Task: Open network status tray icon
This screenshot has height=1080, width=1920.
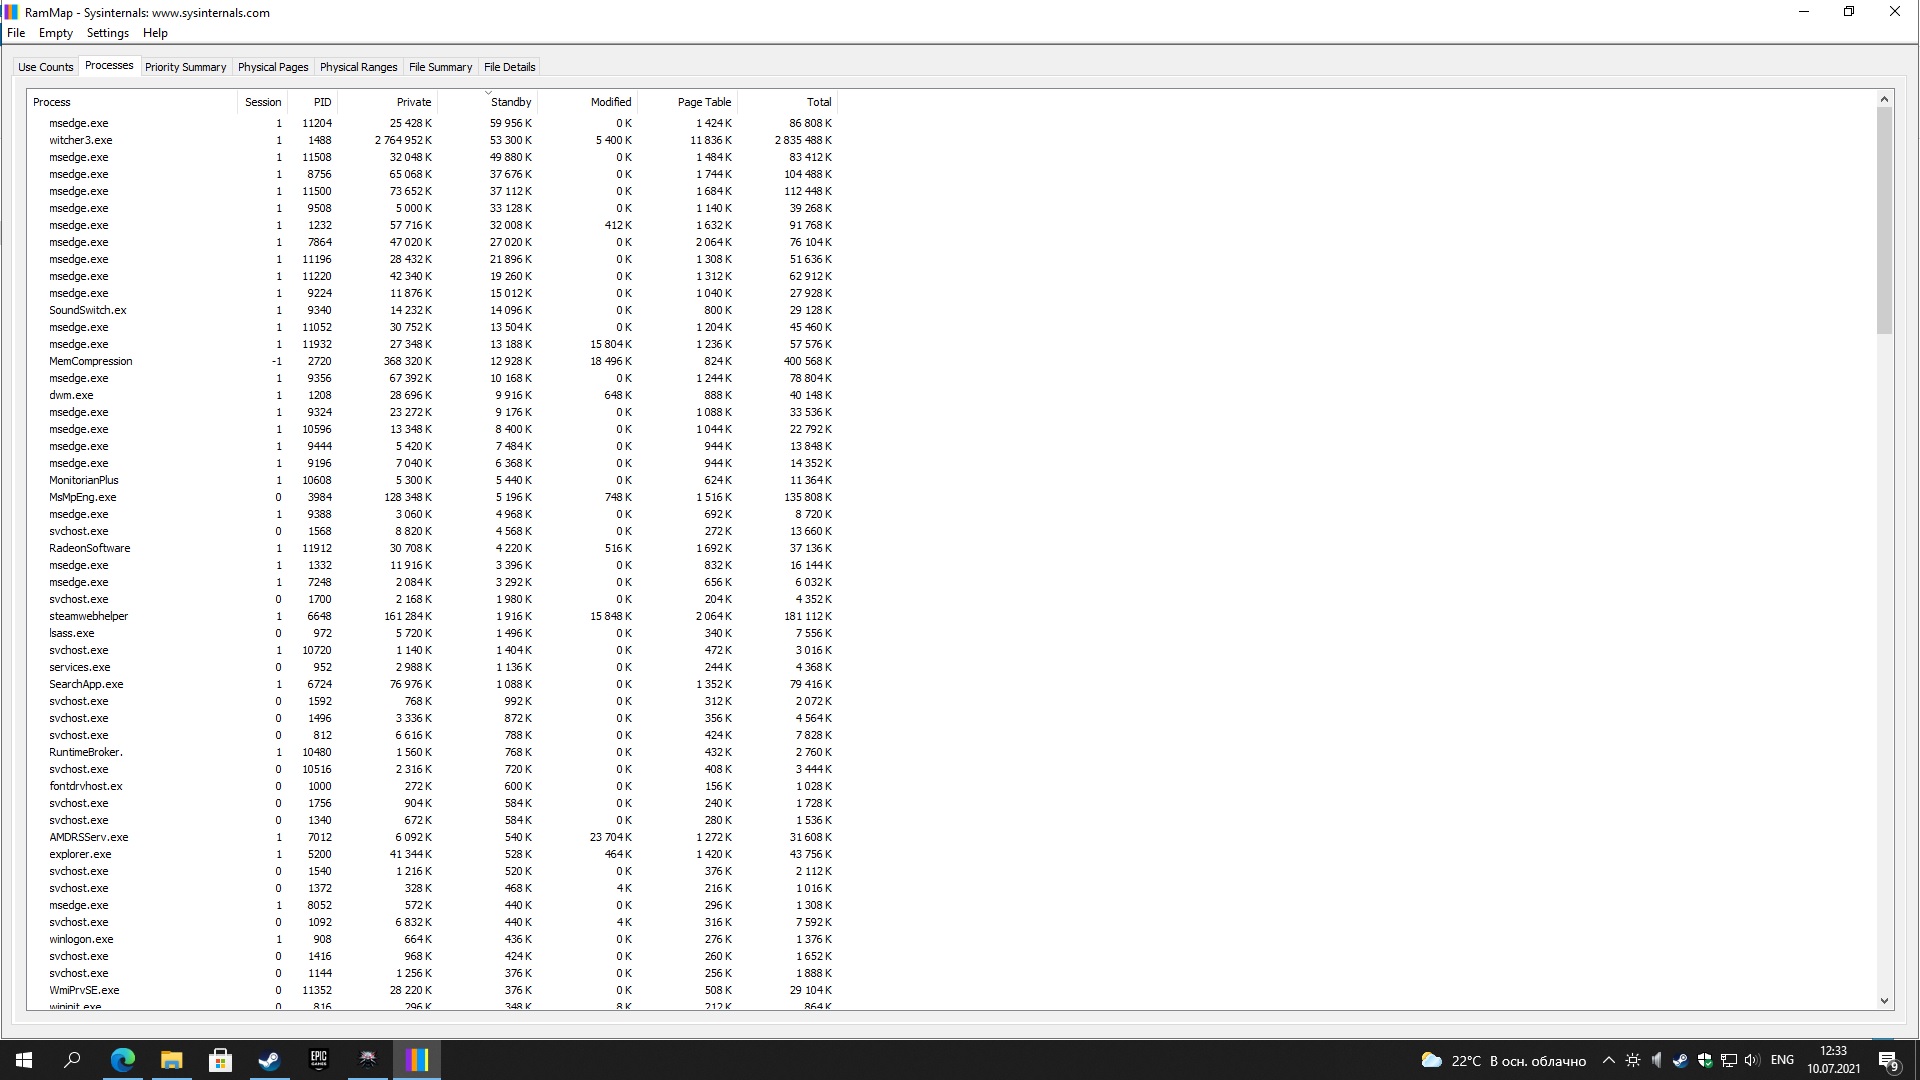Action: point(1729,1060)
